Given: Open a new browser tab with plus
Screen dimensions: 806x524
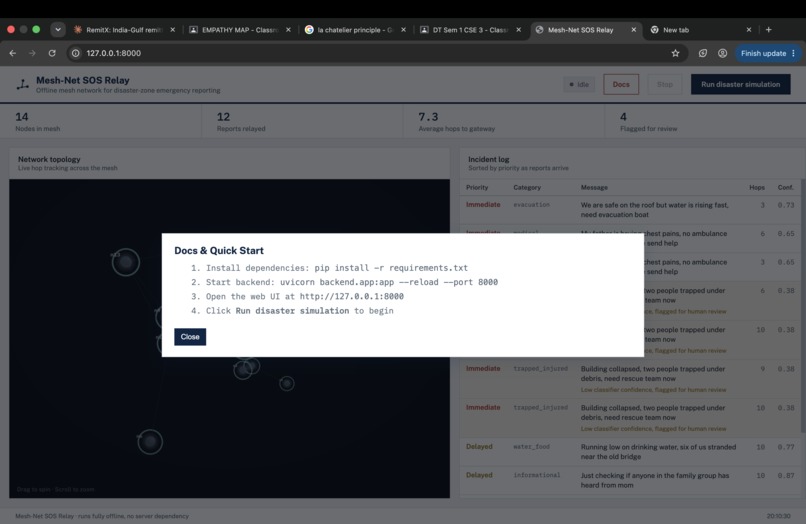Looking at the screenshot, I should (768, 30).
